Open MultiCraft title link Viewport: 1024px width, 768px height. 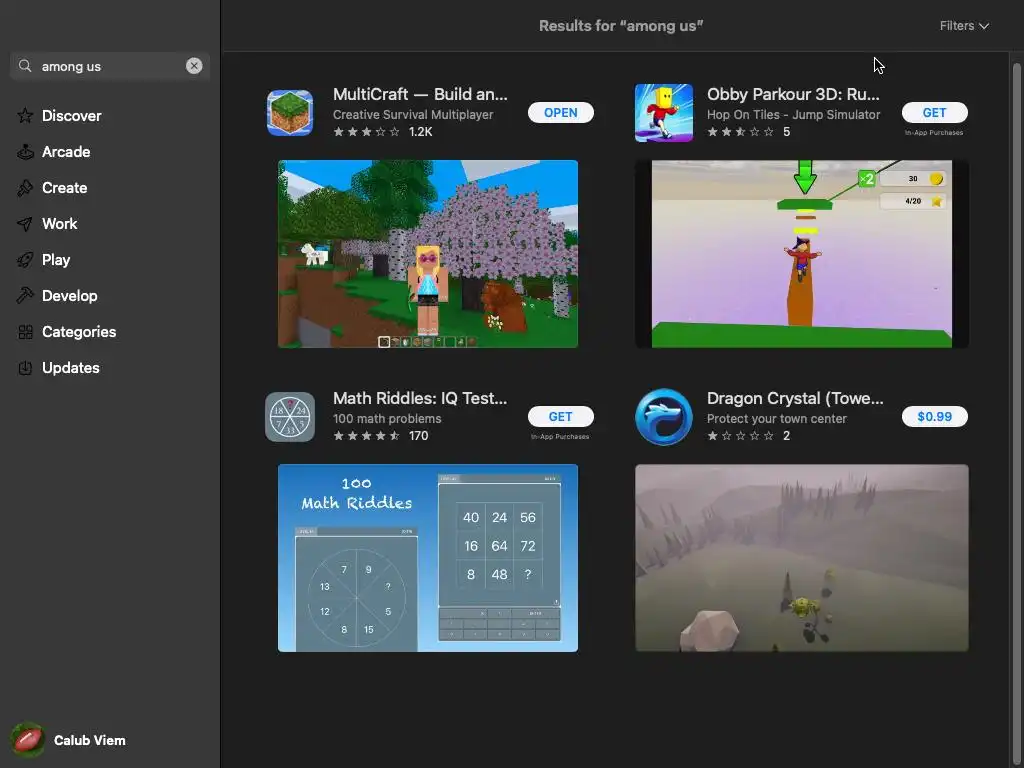coord(420,94)
